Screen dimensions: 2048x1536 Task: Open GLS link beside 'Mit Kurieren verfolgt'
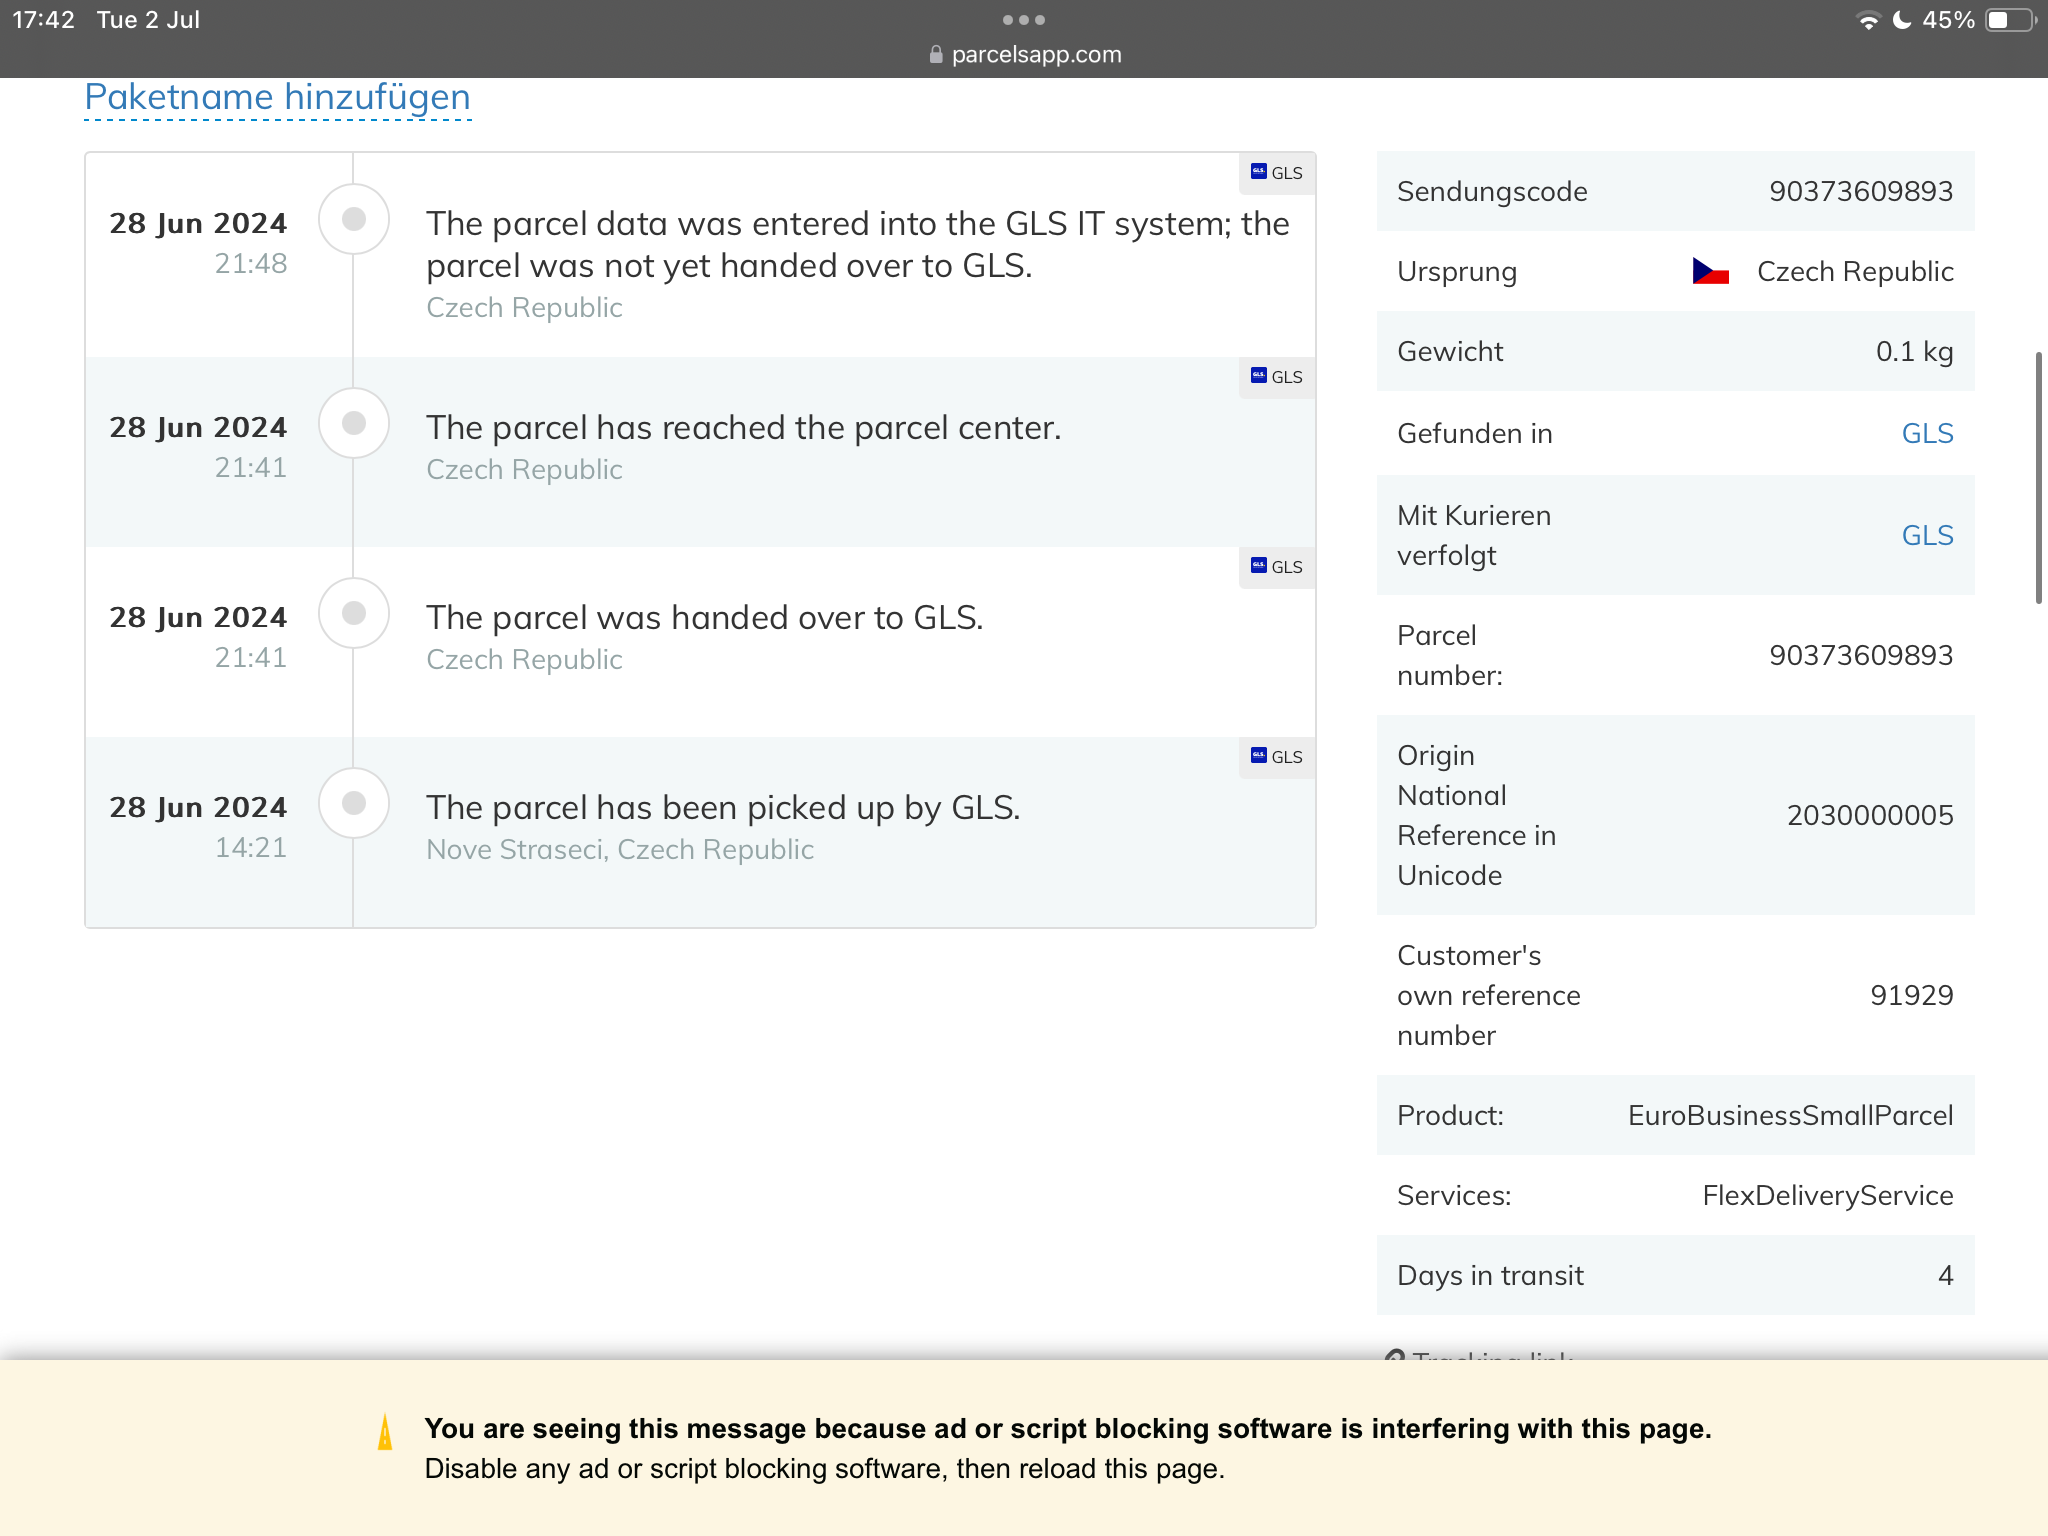click(x=1926, y=535)
